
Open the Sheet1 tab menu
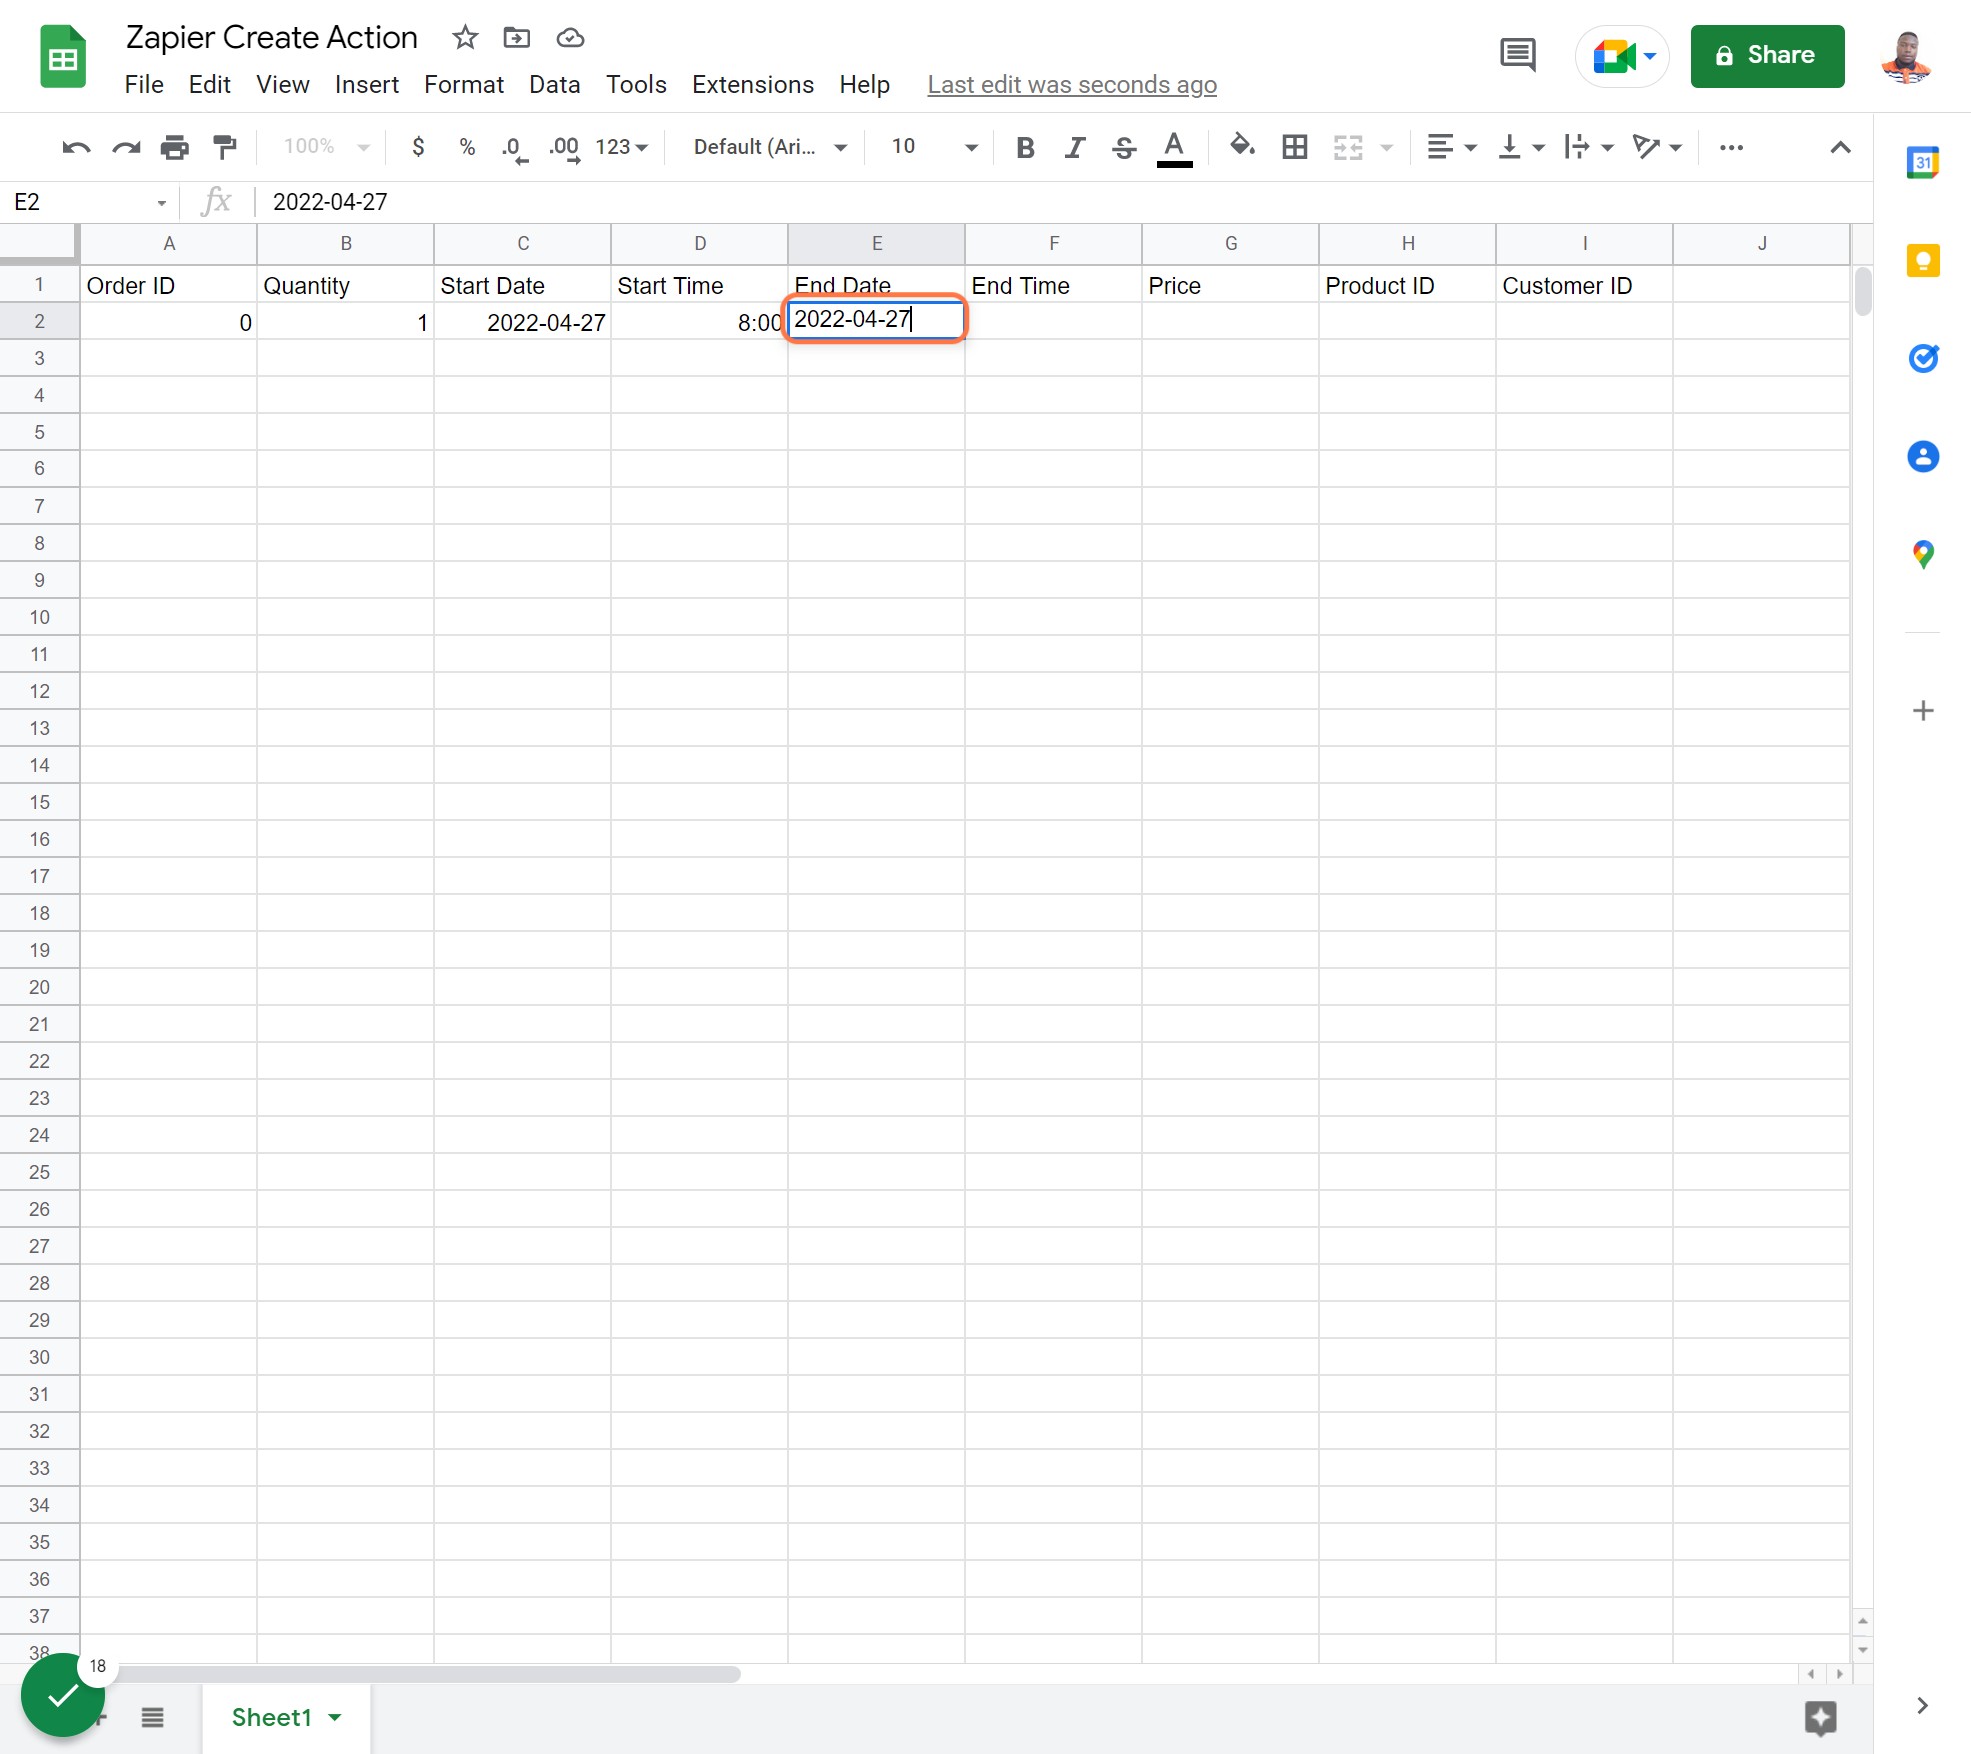coord(335,1718)
